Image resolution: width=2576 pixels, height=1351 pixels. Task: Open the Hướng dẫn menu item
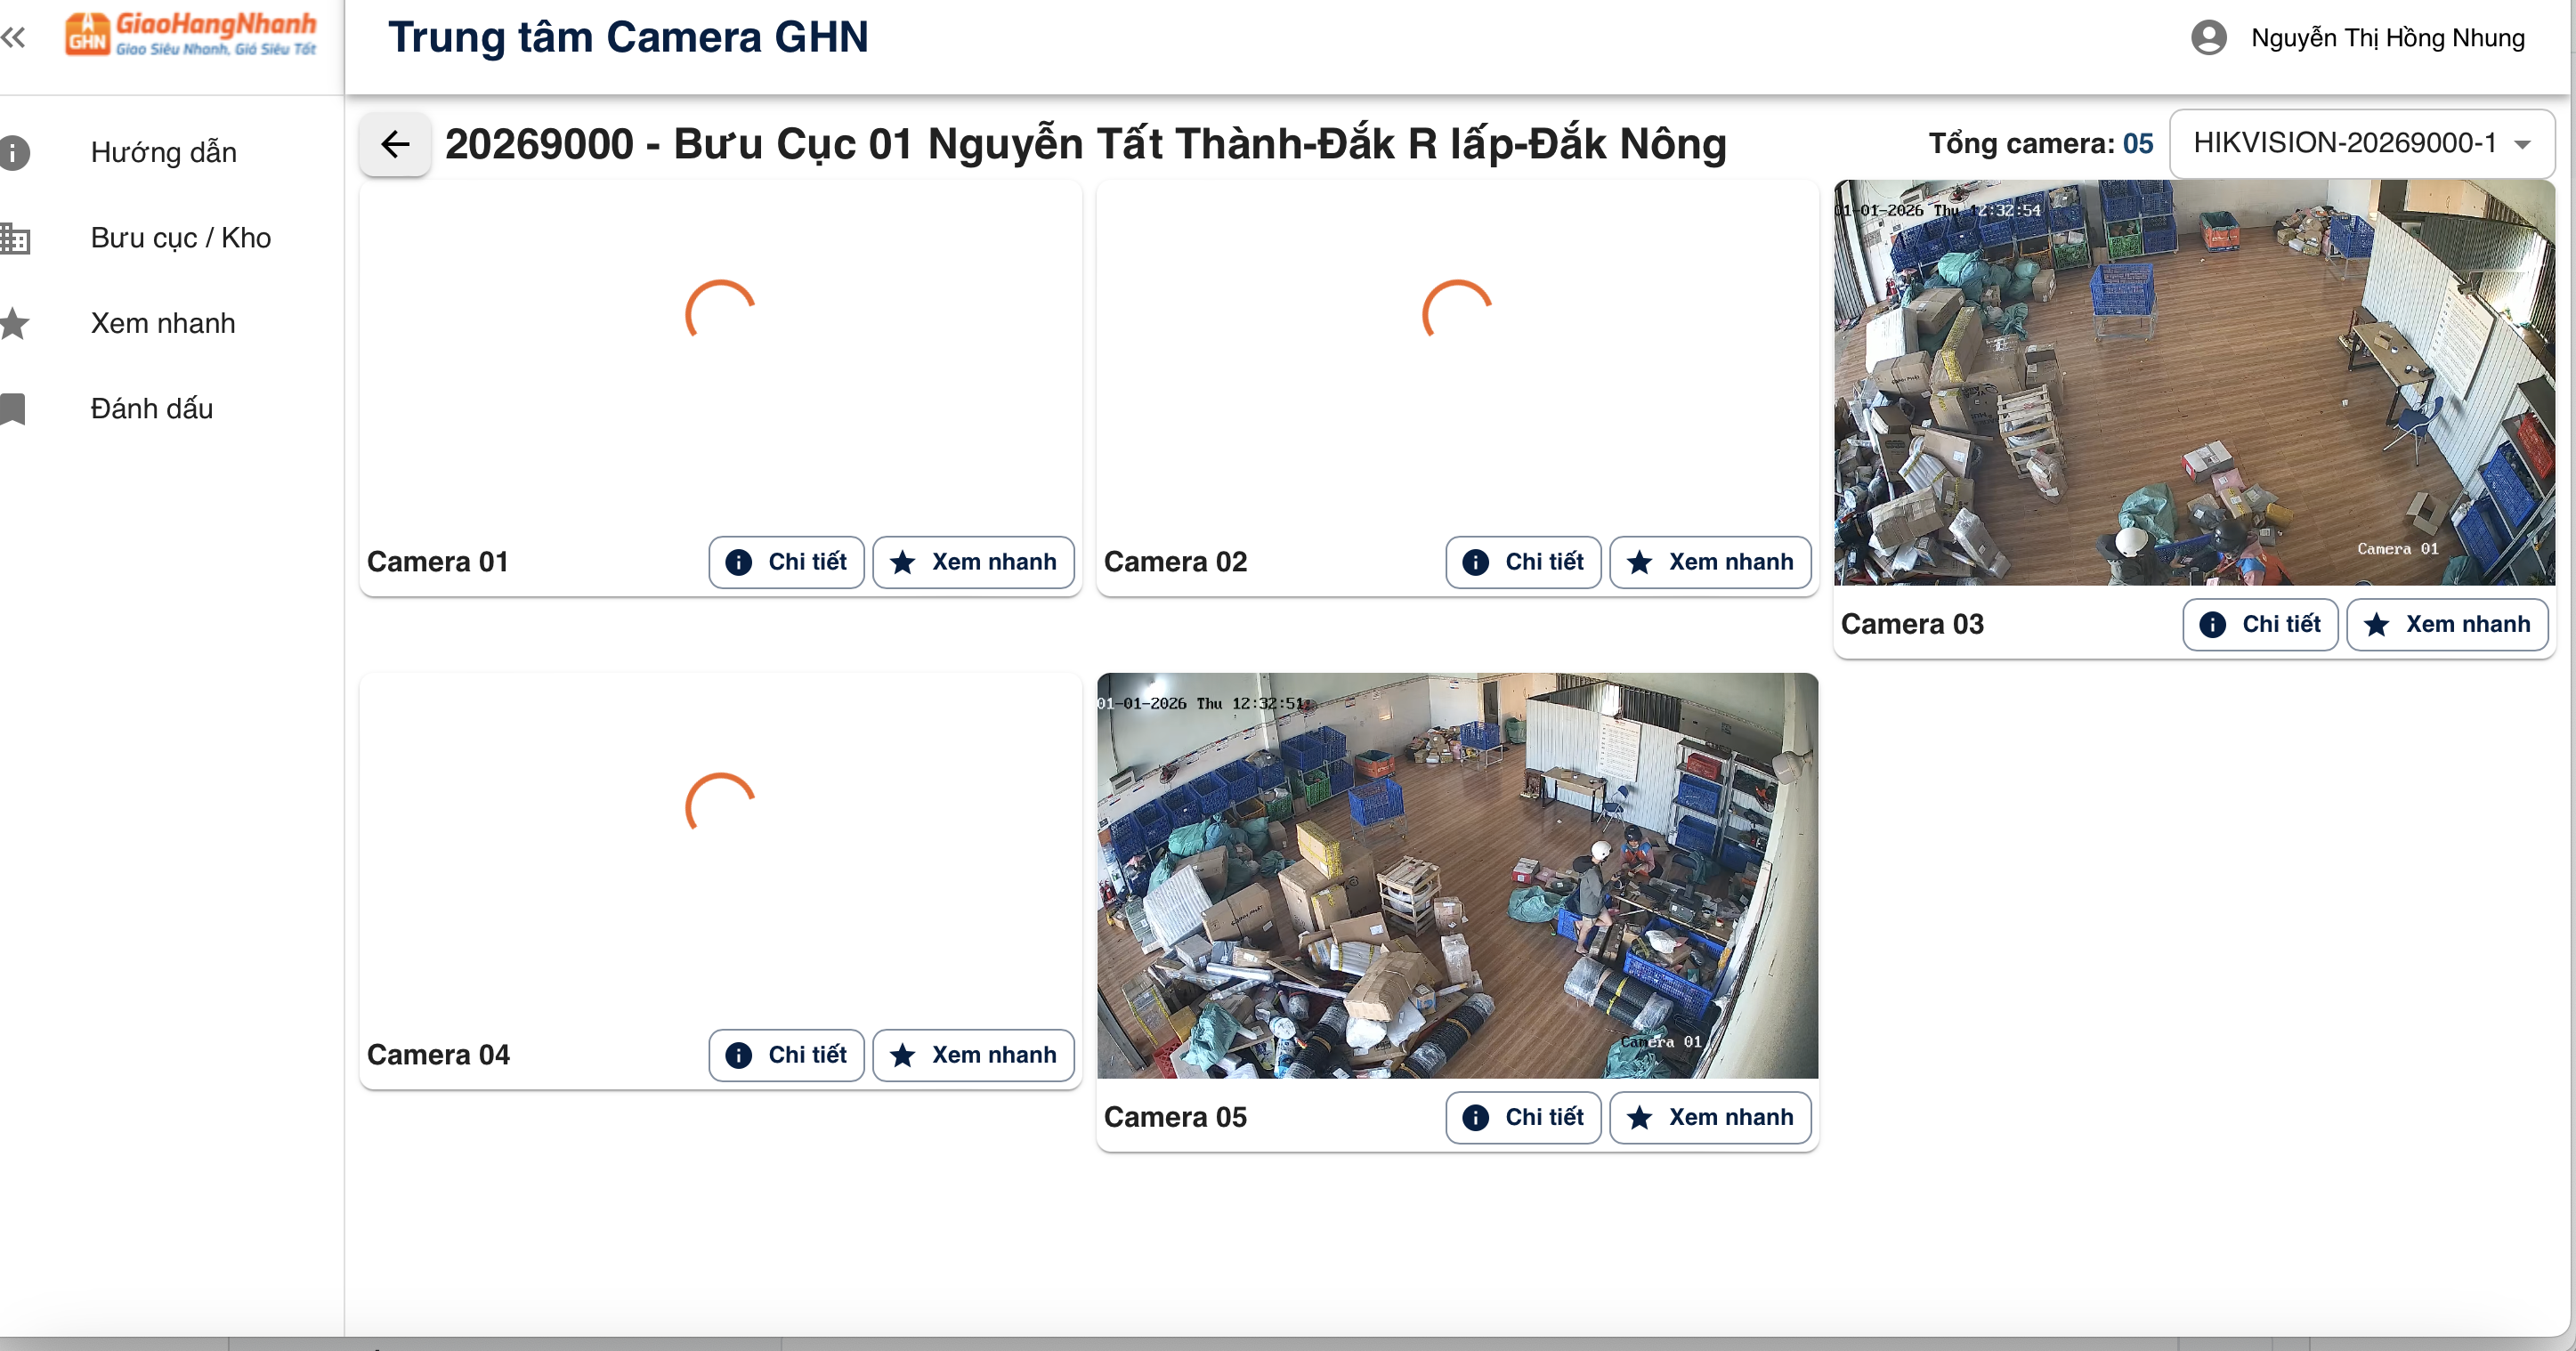(163, 153)
